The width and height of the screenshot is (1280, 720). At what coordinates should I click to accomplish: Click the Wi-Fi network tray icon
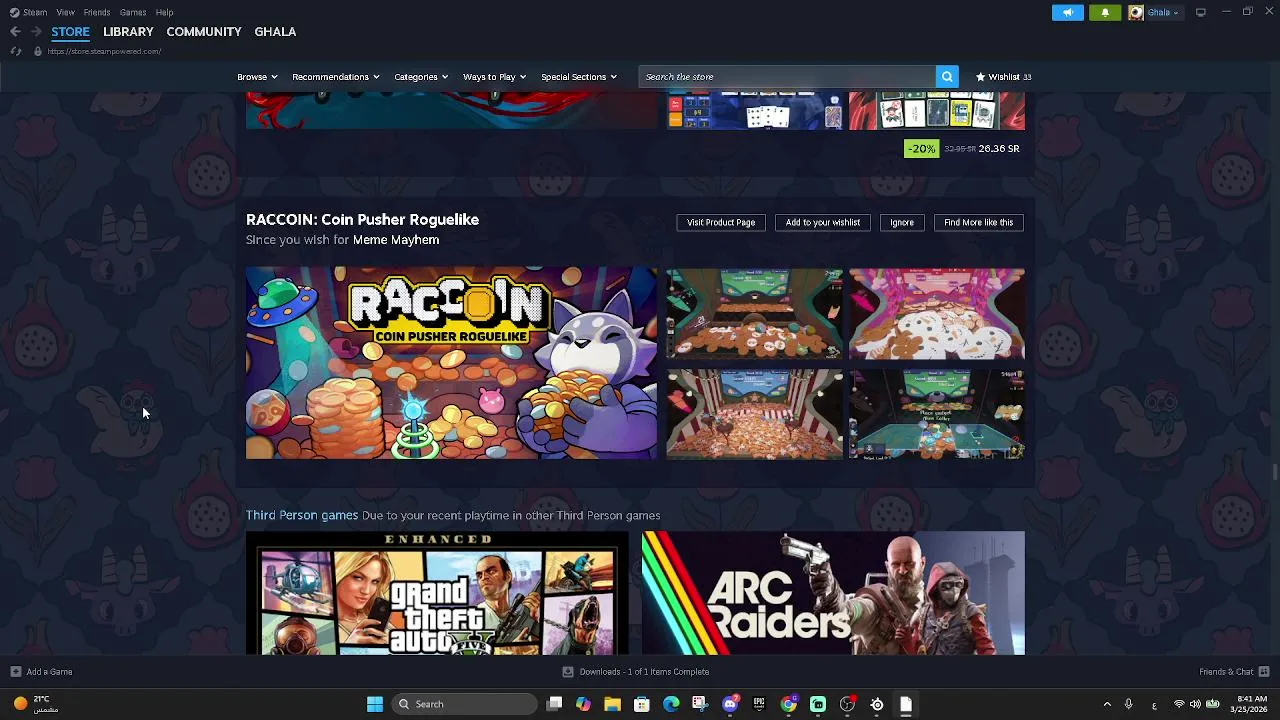[x=1179, y=704]
